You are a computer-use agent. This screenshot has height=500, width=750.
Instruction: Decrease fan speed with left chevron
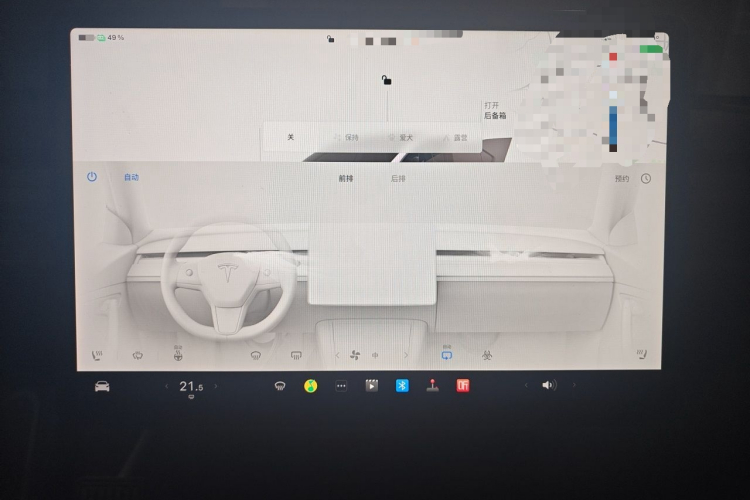pos(337,356)
